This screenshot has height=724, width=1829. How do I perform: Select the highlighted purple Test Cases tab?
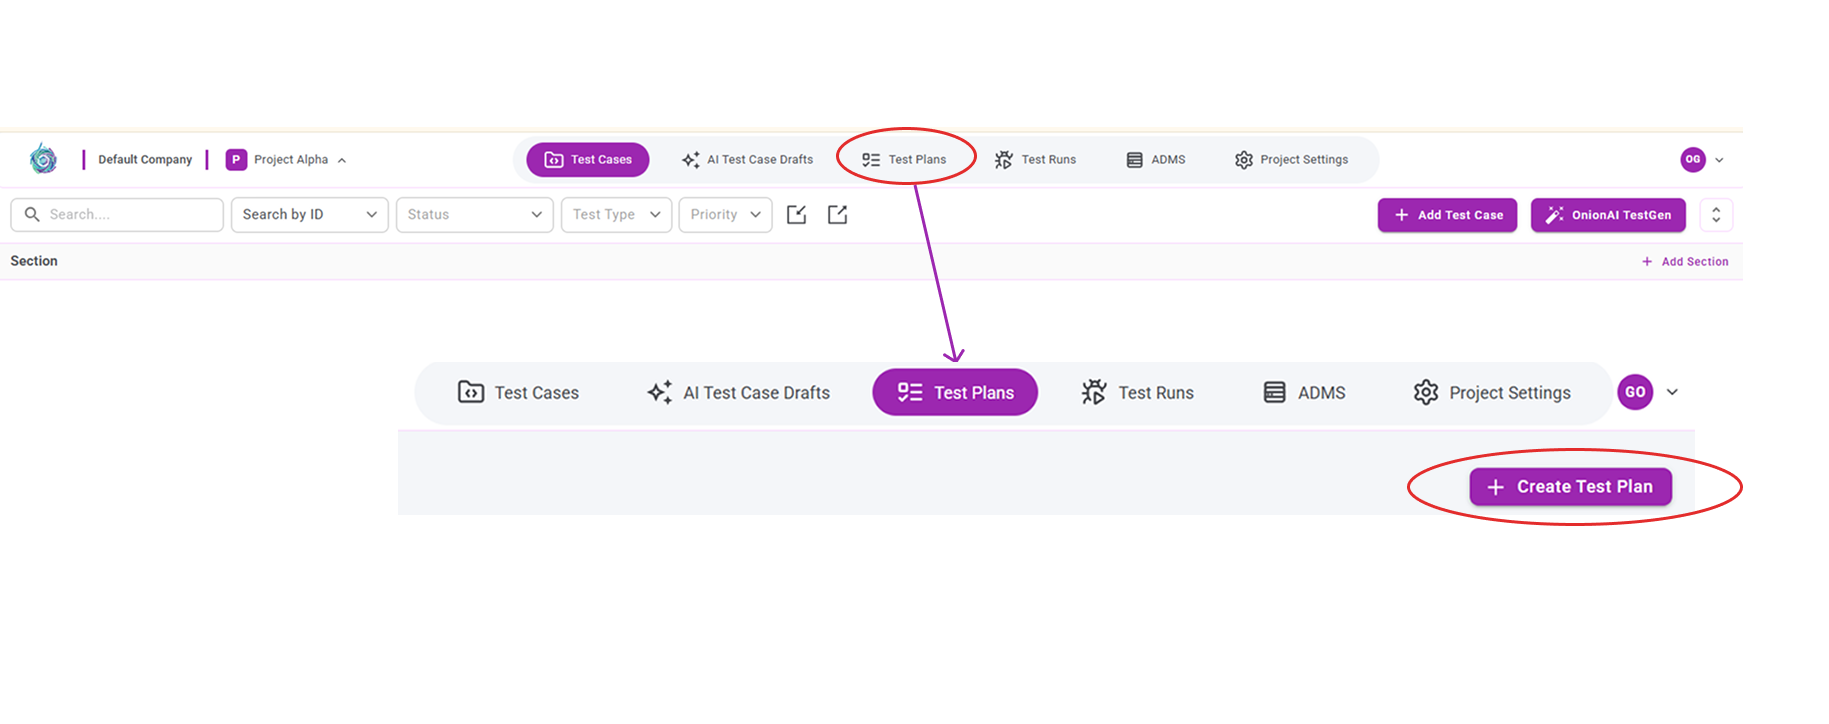pyautogui.click(x=588, y=160)
